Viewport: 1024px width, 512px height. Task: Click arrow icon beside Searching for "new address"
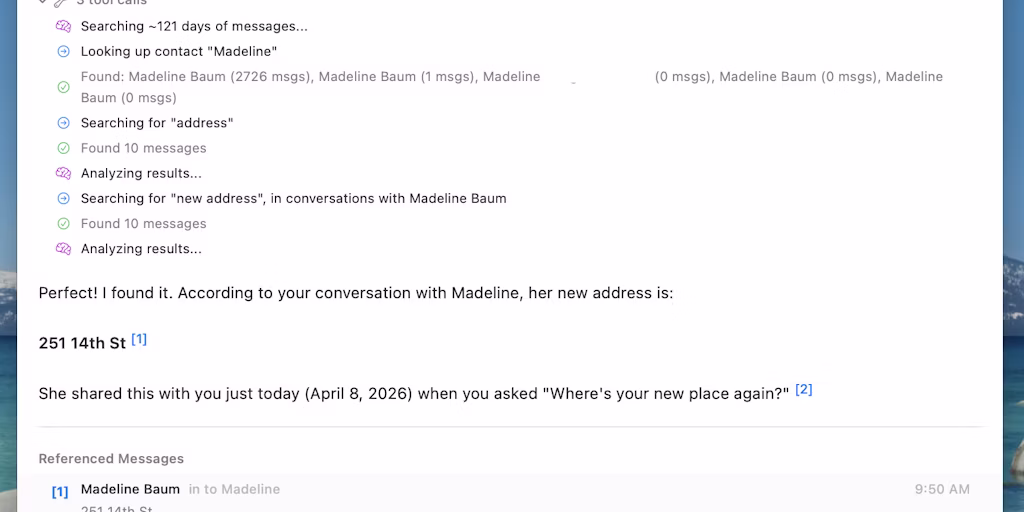point(64,198)
